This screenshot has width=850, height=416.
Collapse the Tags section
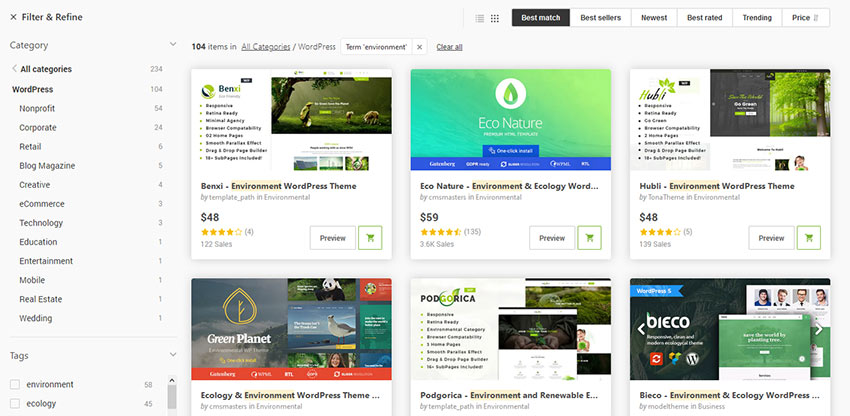[172, 354]
